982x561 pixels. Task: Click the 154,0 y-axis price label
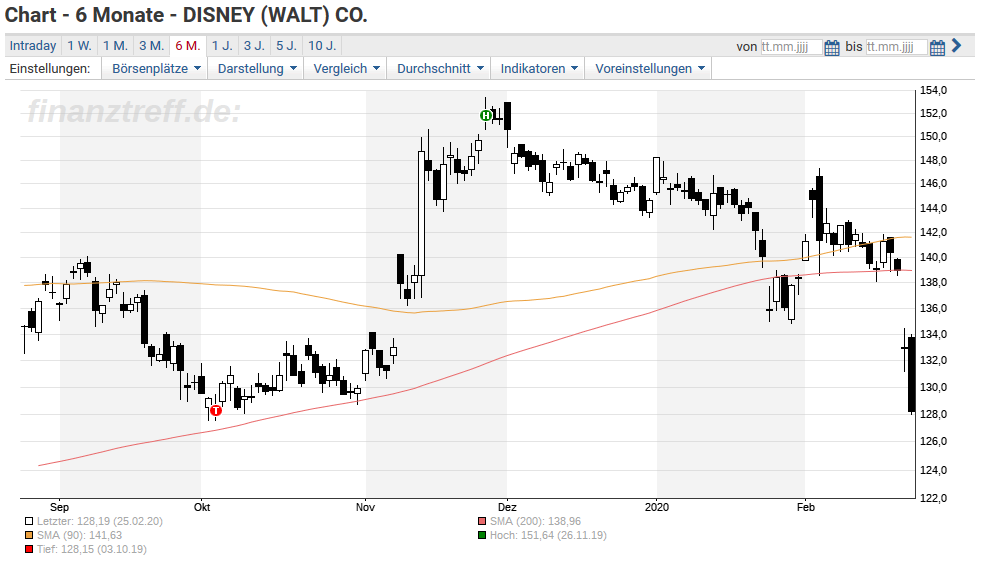pyautogui.click(x=934, y=90)
